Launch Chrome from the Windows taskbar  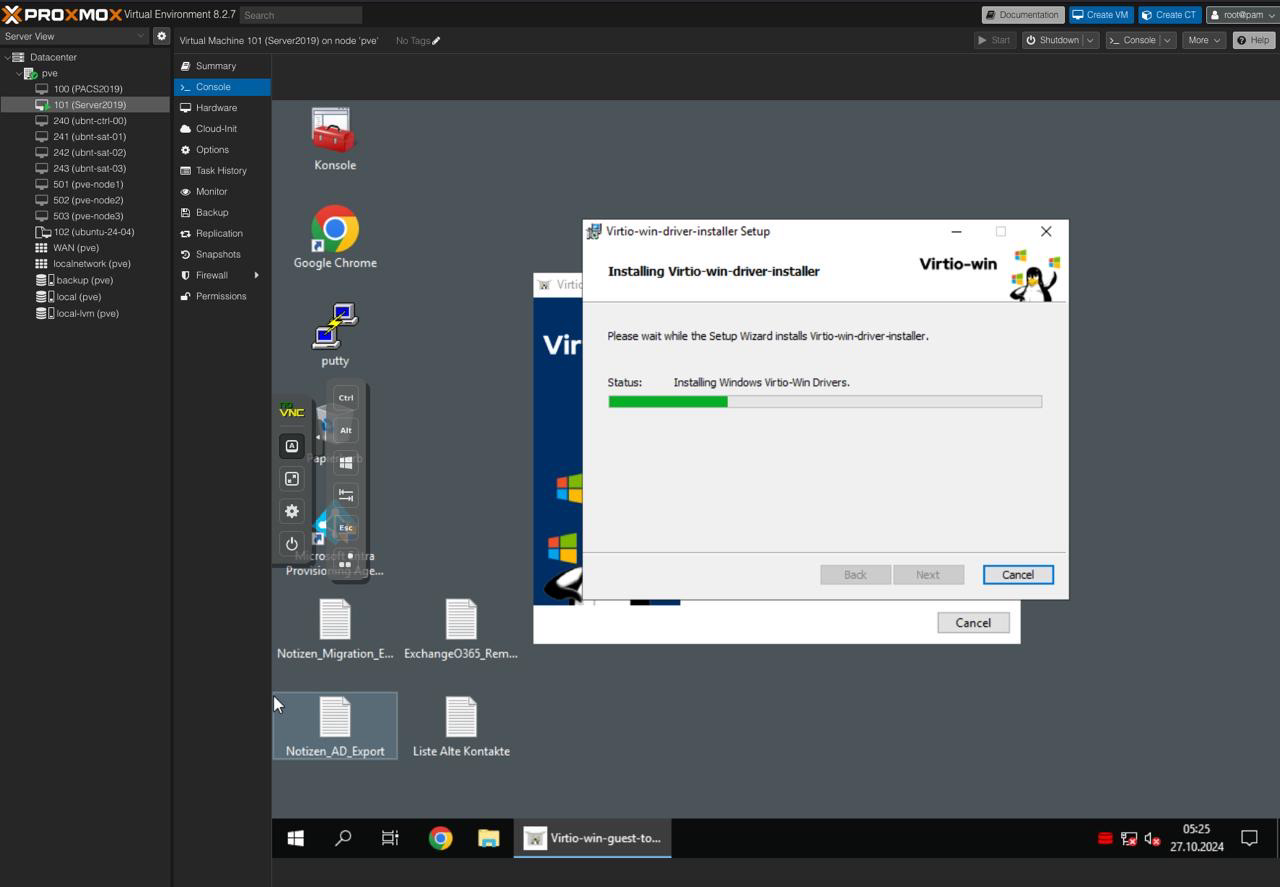coord(440,838)
